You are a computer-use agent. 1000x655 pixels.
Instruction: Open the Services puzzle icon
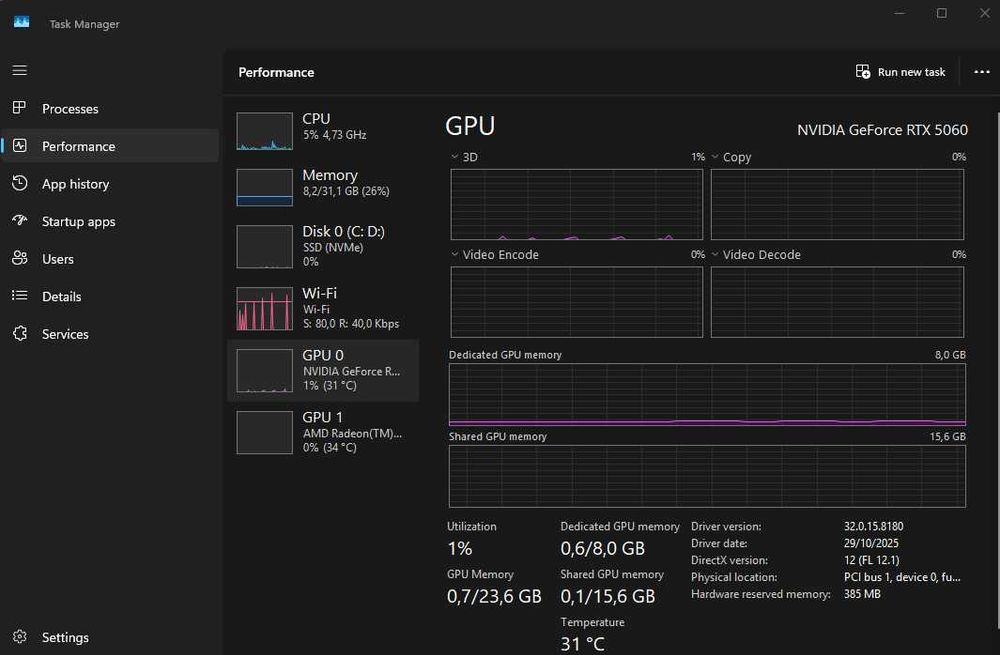tap(20, 334)
